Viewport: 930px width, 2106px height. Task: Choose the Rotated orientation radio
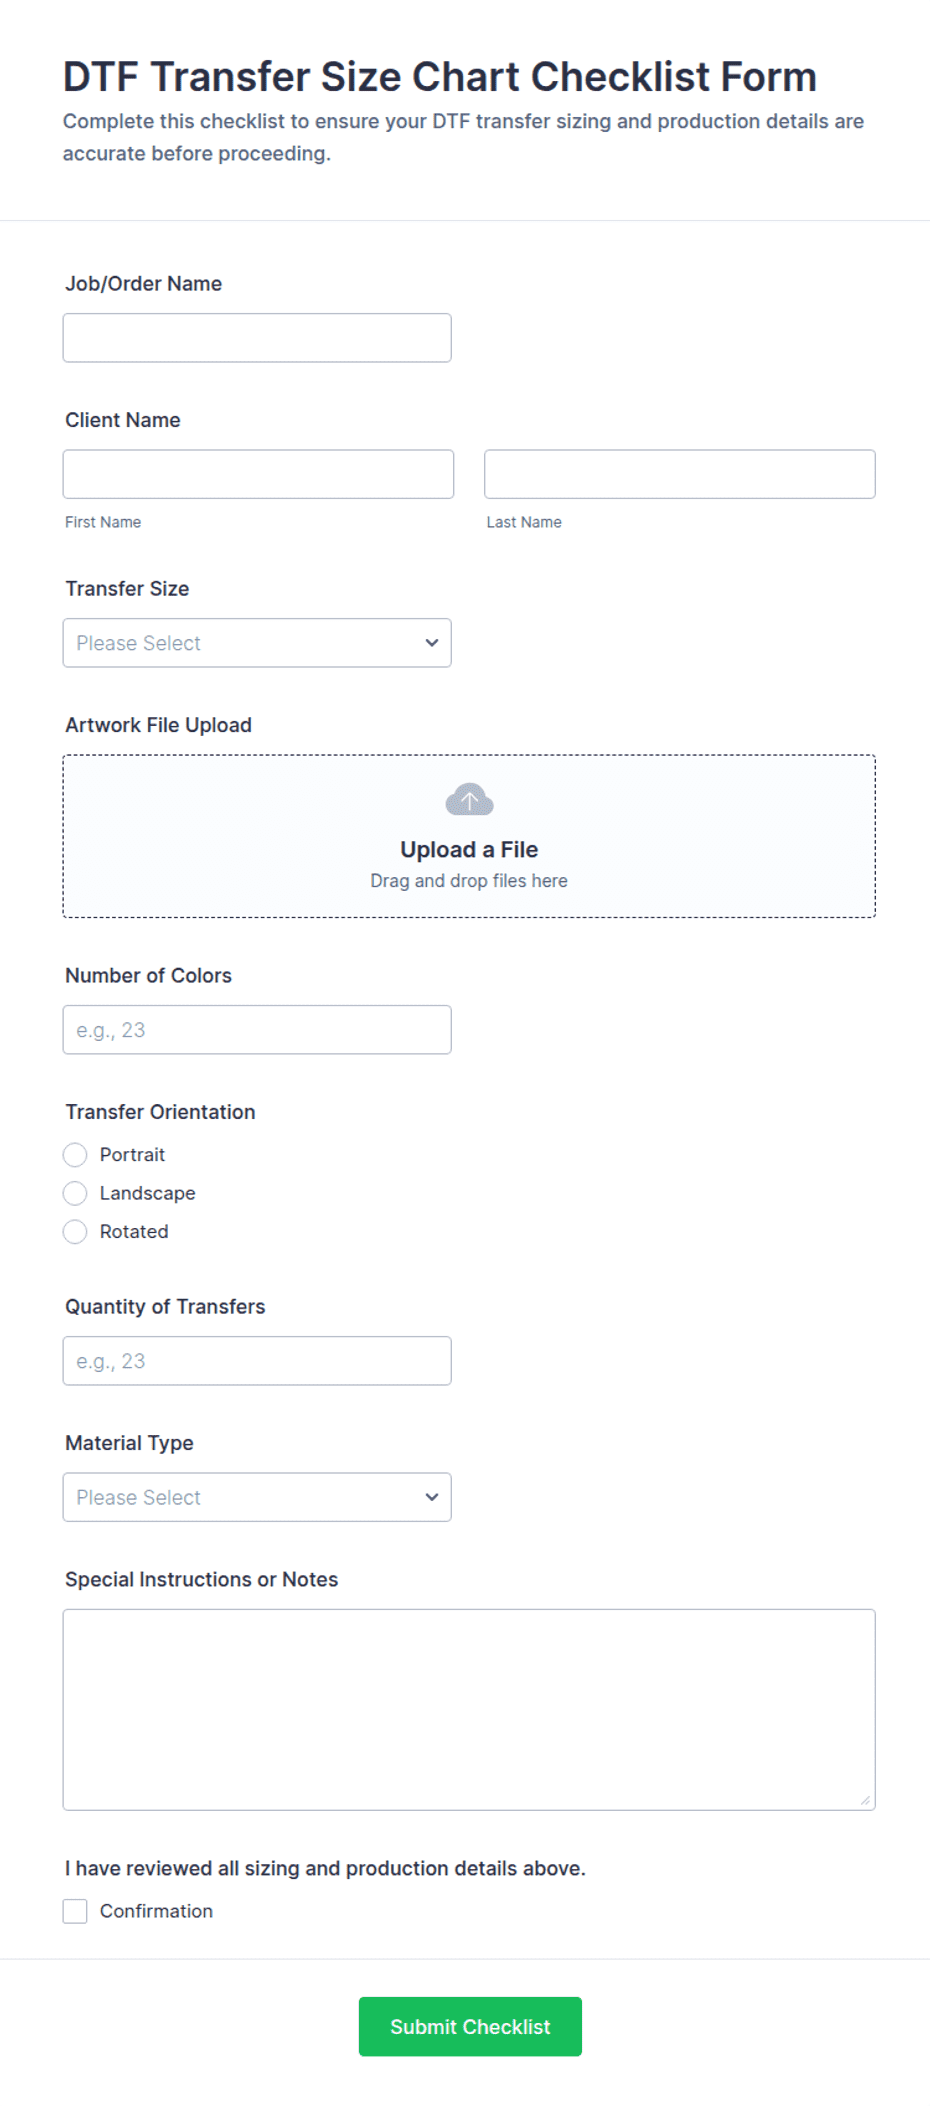click(x=75, y=1232)
